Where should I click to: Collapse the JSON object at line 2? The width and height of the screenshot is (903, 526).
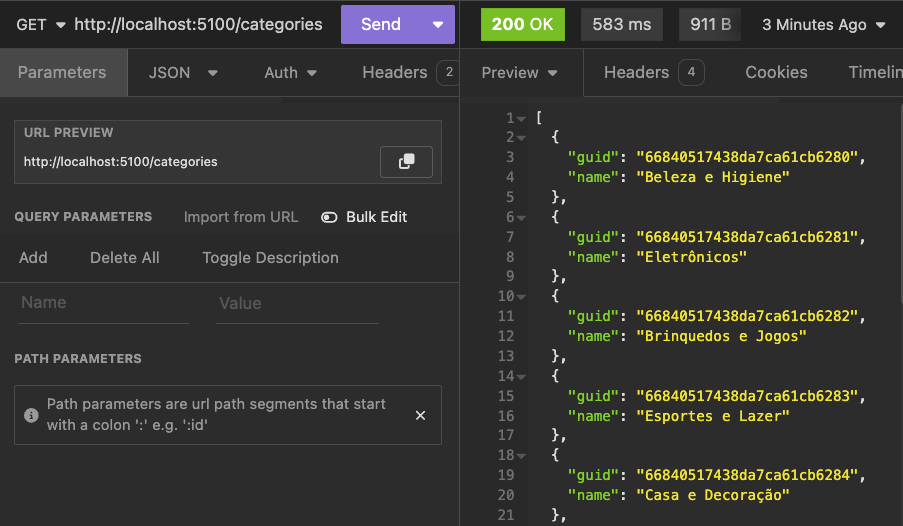click(x=521, y=138)
